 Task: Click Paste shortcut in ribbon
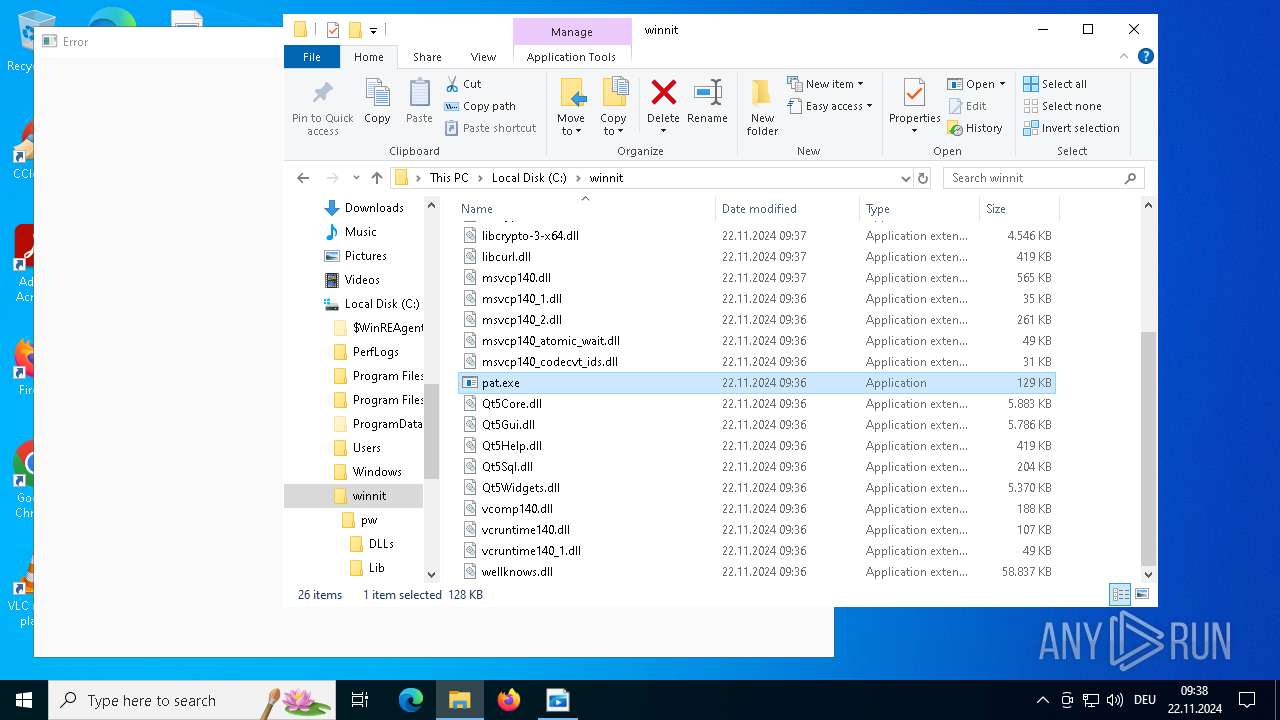pyautogui.click(x=490, y=128)
